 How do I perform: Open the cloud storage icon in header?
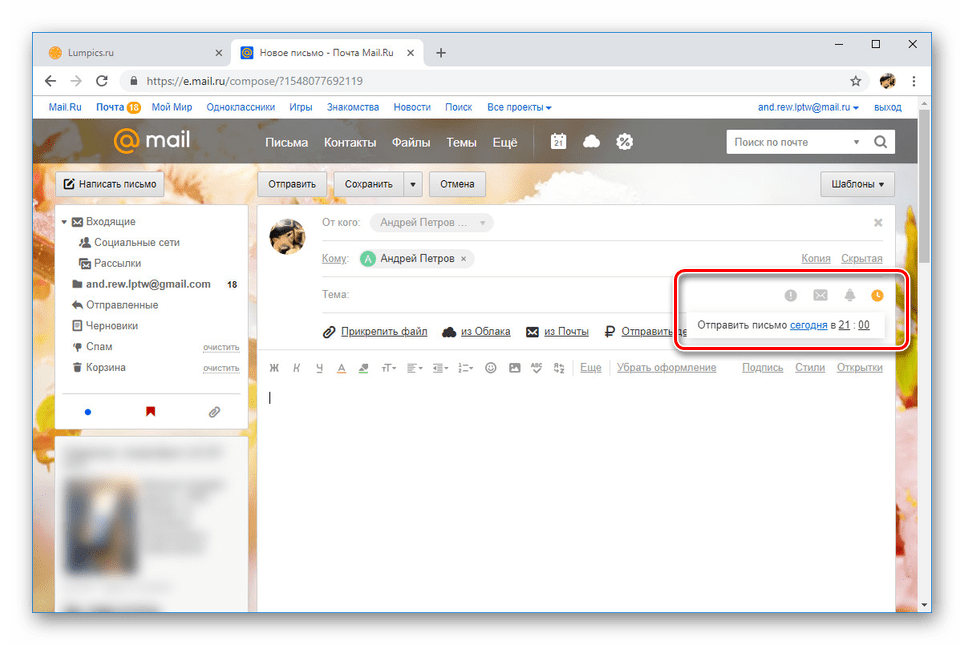point(592,142)
